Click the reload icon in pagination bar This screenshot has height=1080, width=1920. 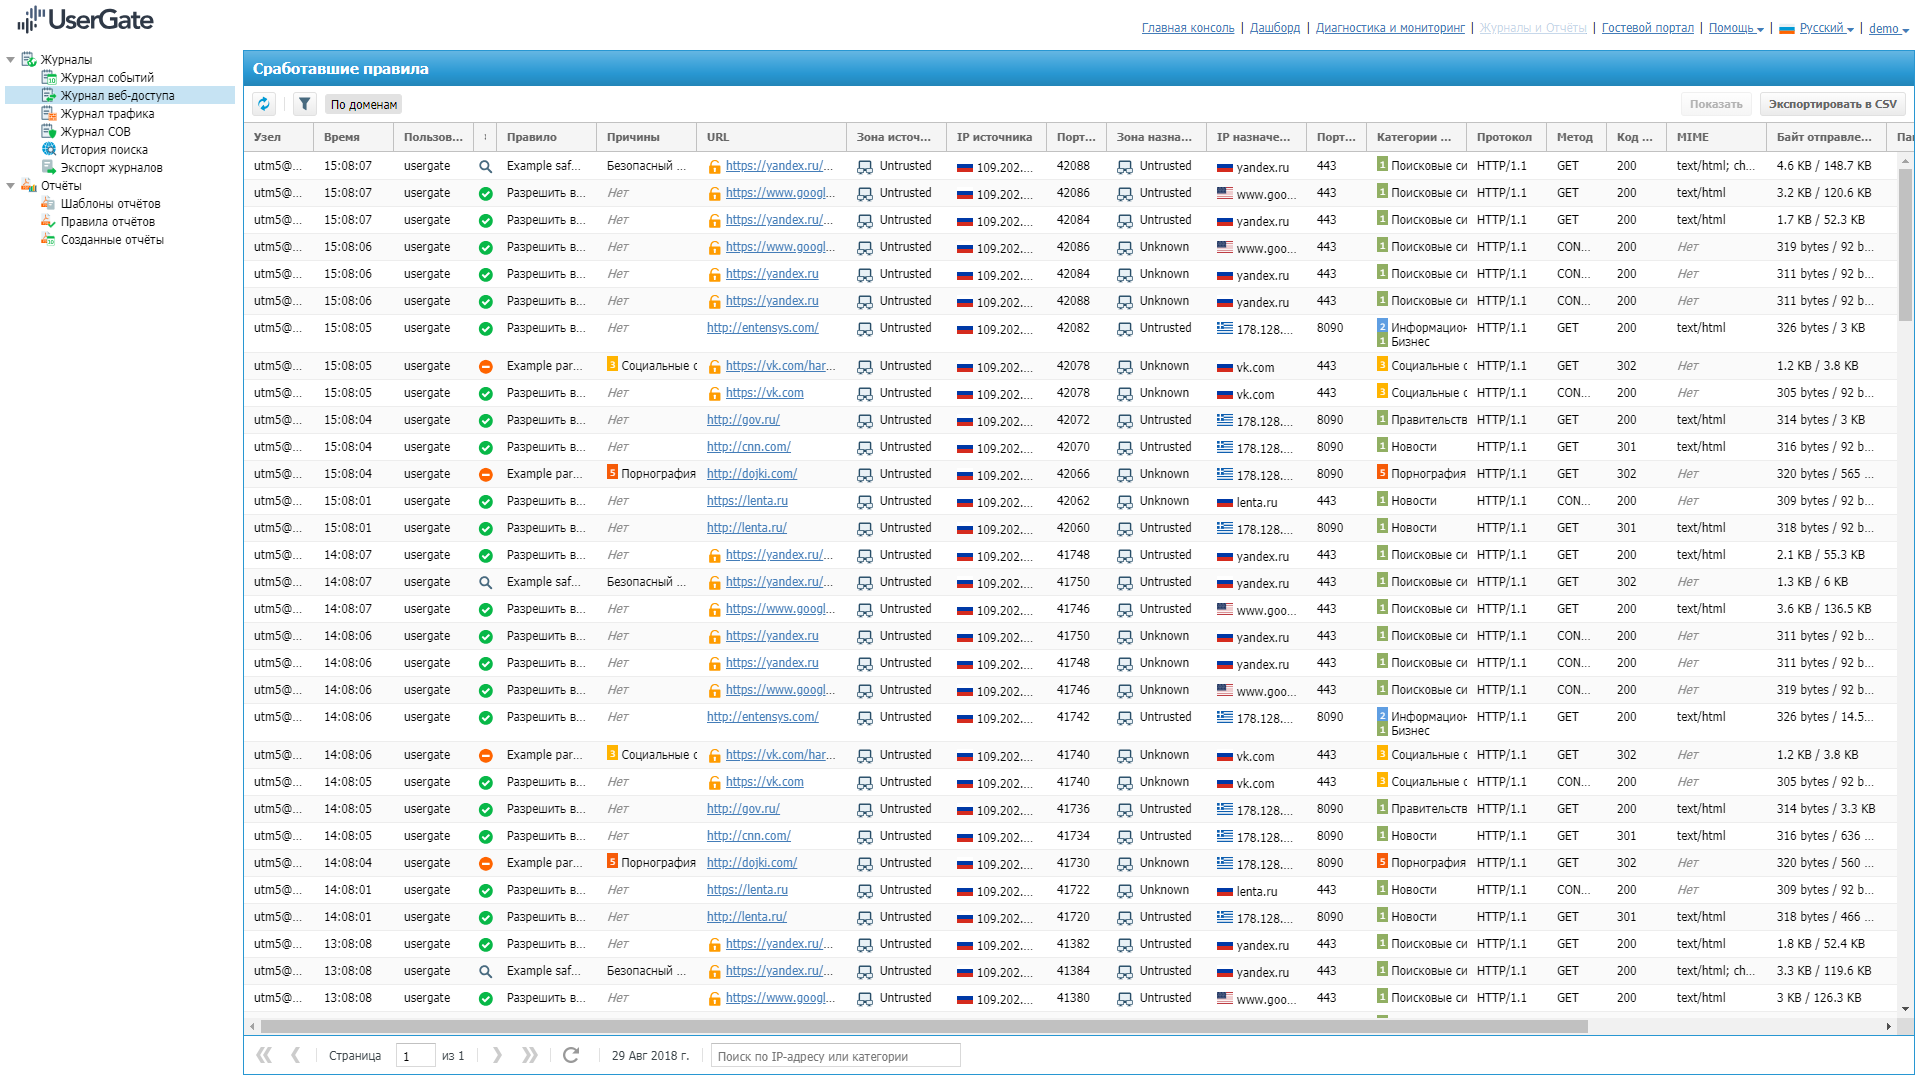(x=571, y=1055)
